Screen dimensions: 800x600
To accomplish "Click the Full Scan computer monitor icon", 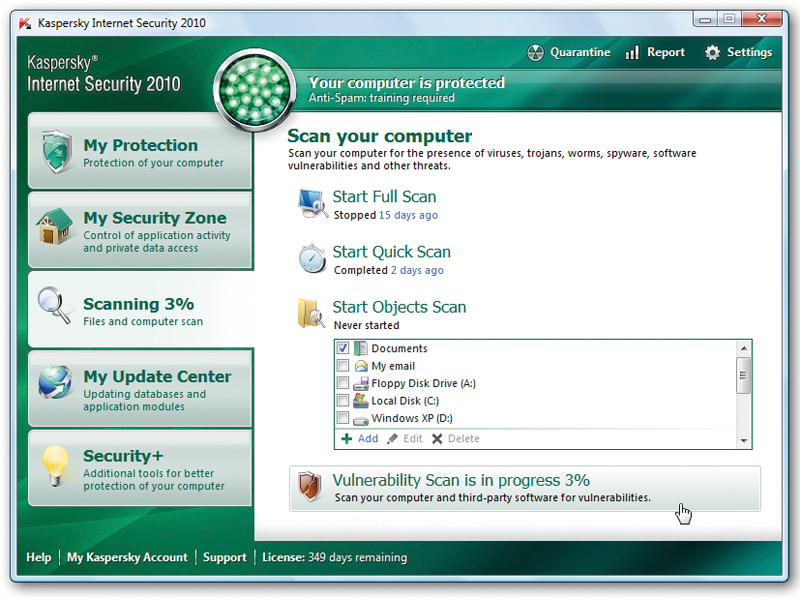I will 313,204.
